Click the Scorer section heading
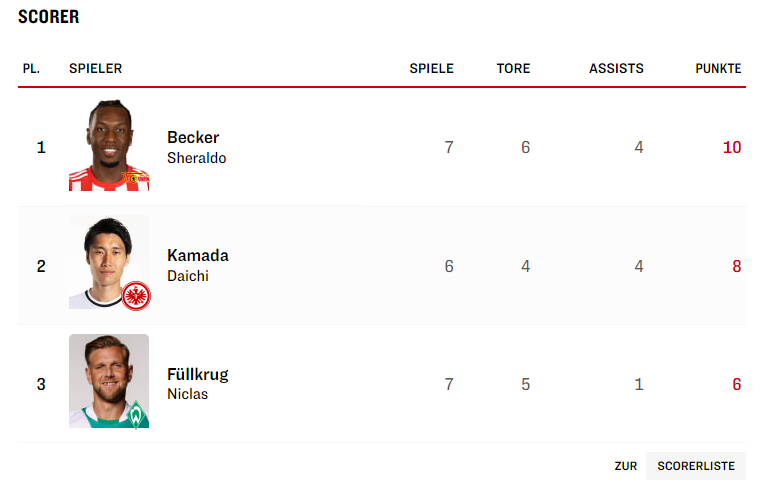The width and height of the screenshot is (763, 487). pos(48,17)
